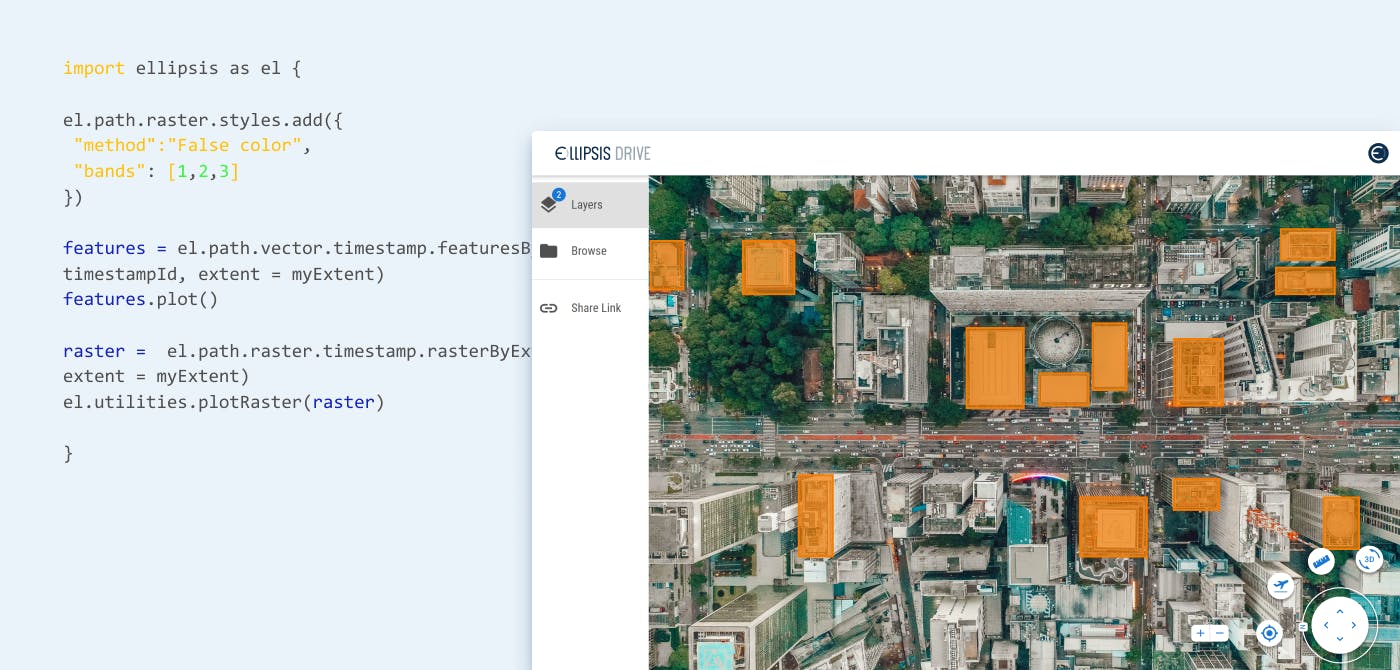Click the airplane fly-to icon
1400x670 pixels.
pos(1281,585)
